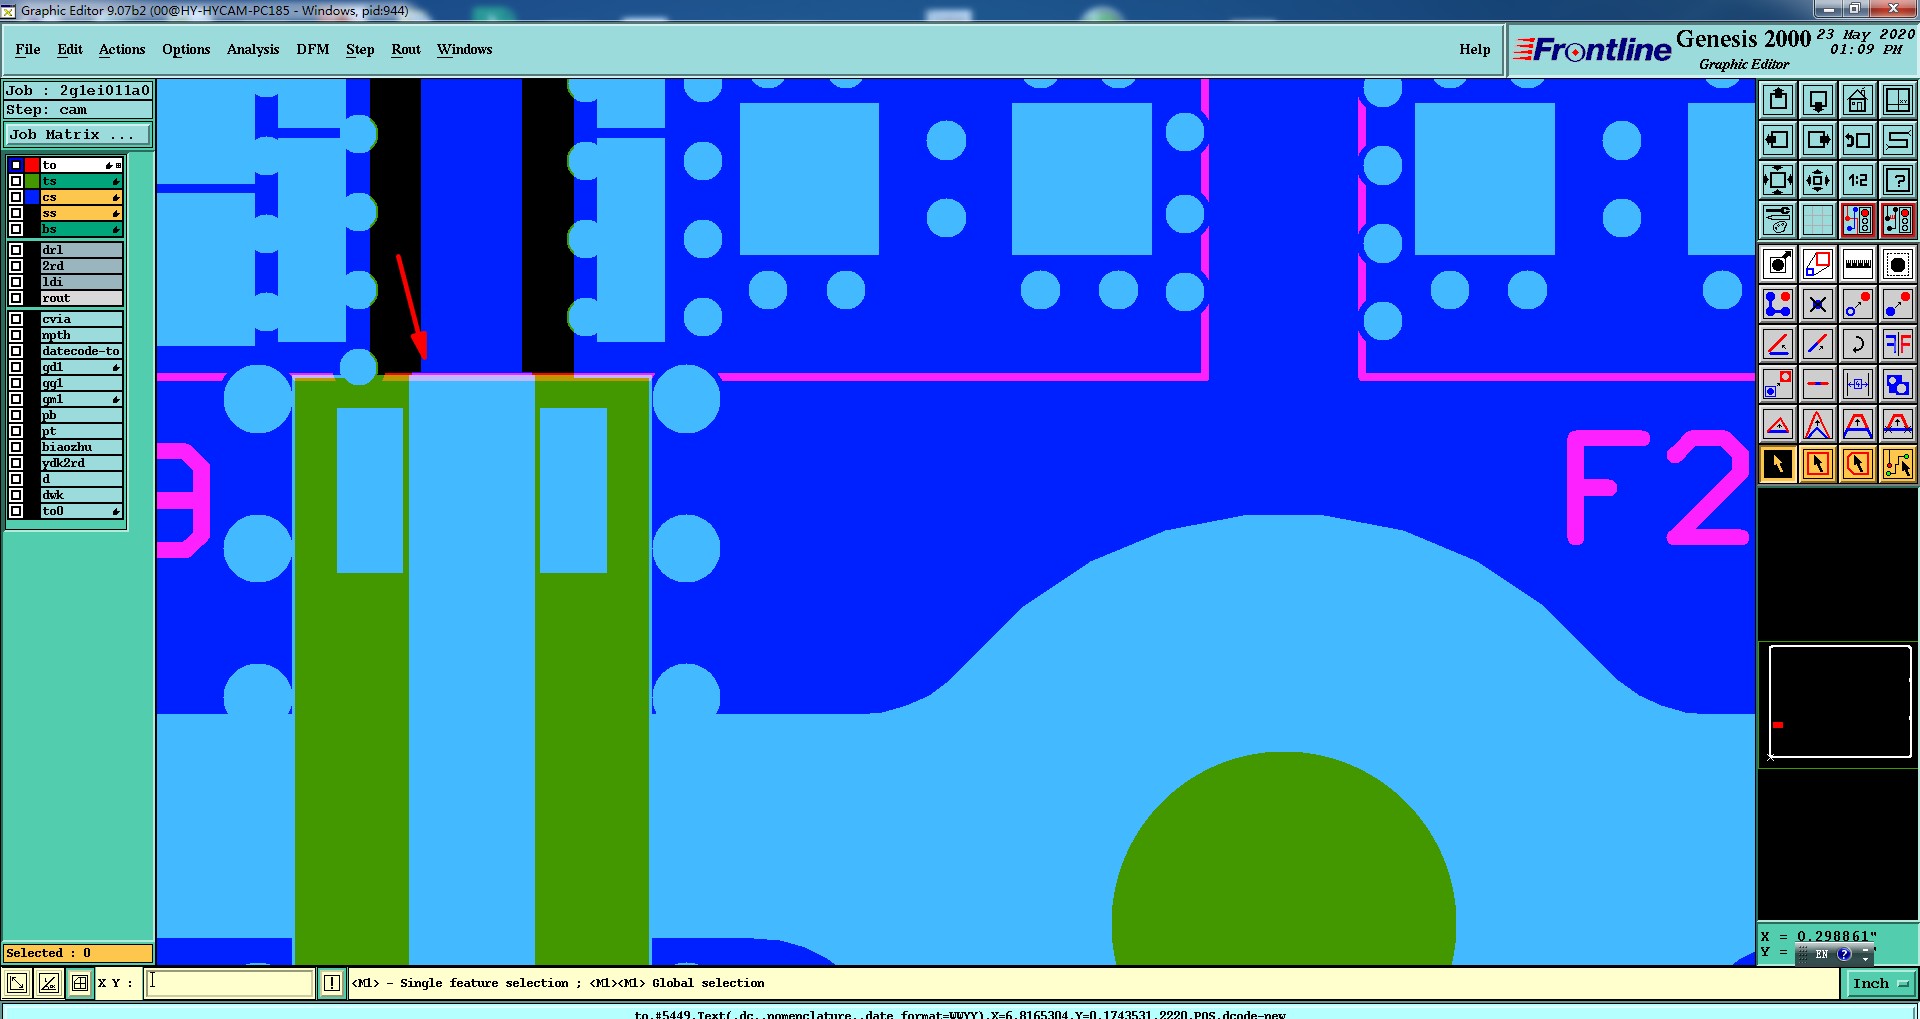Click the Job Matrix ... button
The width and height of the screenshot is (1920, 1019).
[79, 134]
